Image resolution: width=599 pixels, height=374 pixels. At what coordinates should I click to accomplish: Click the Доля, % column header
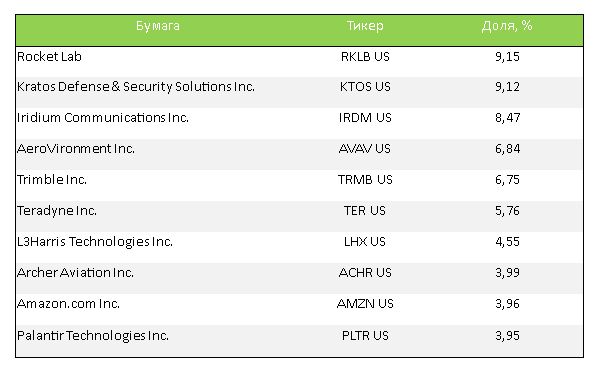point(507,26)
